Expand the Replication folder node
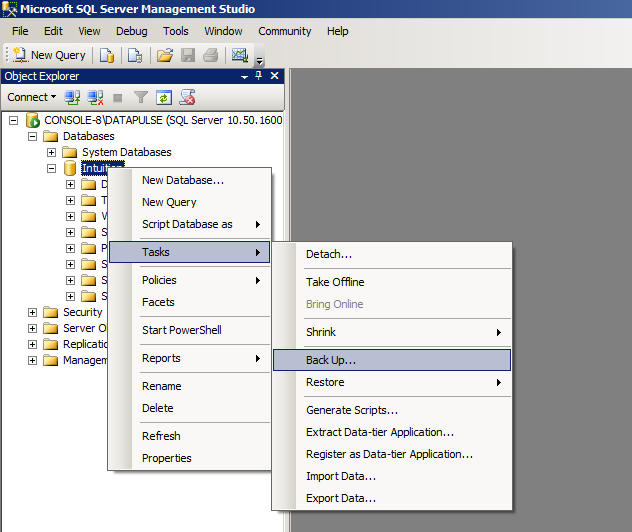The height and width of the screenshot is (532, 632). (x=32, y=344)
